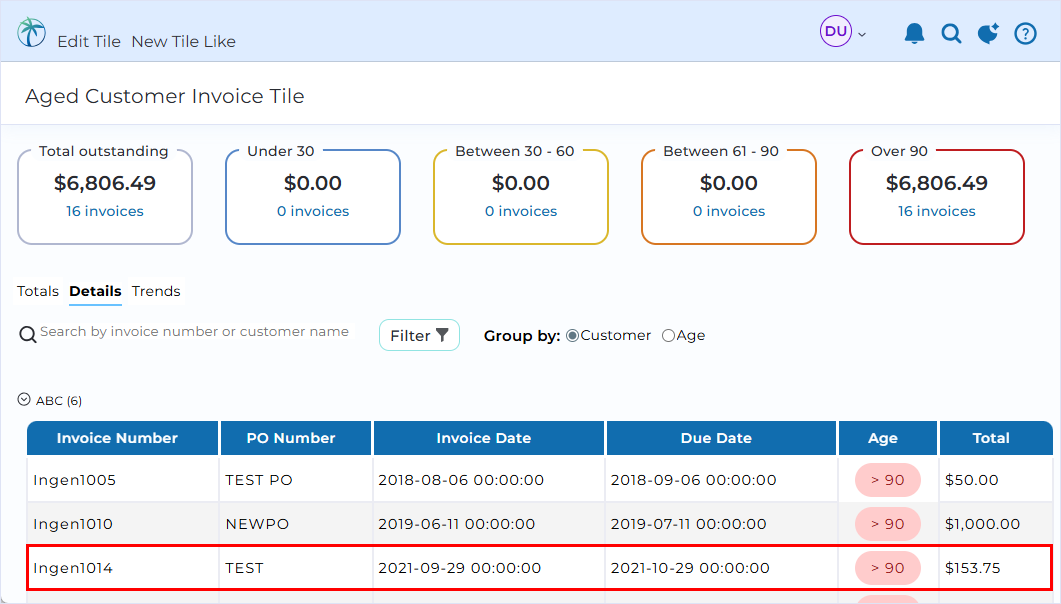Select Group by Age radio
The width and height of the screenshot is (1061, 604).
coord(669,335)
